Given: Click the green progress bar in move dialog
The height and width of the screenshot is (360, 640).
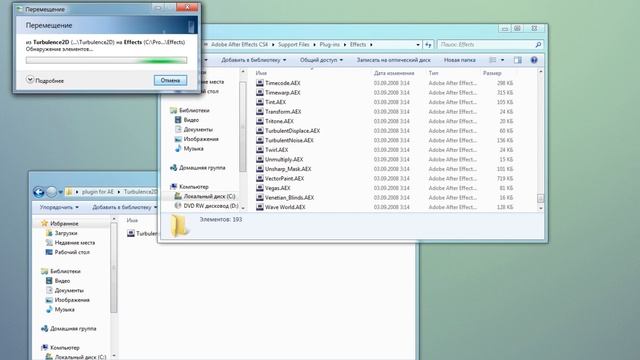Looking at the screenshot, I should pos(106,60).
